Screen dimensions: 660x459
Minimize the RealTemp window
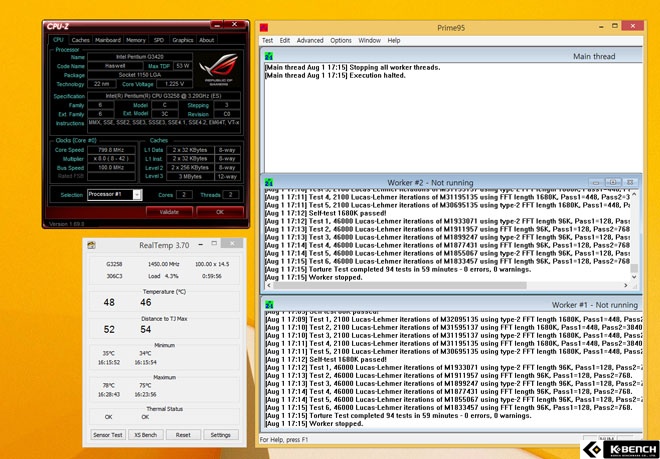(x=201, y=244)
